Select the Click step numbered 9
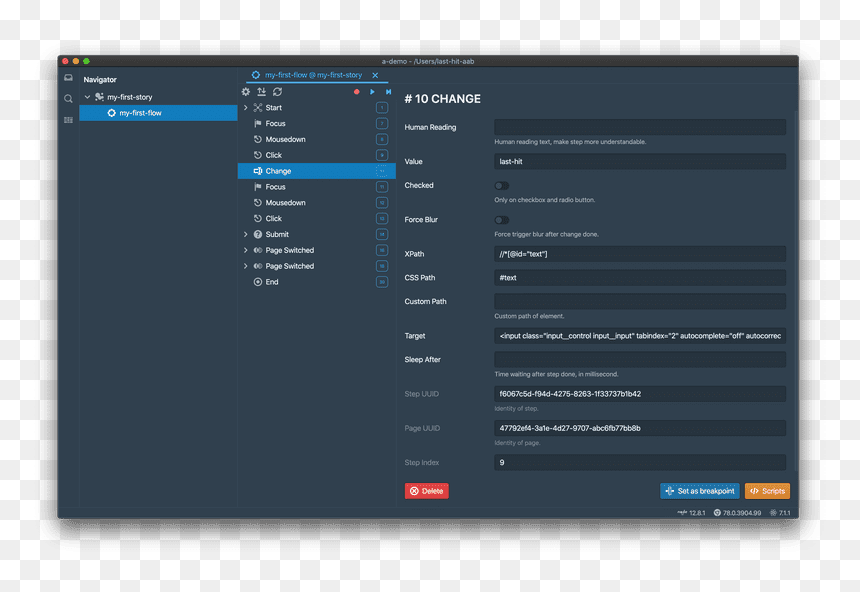The height and width of the screenshot is (592, 860). point(317,155)
